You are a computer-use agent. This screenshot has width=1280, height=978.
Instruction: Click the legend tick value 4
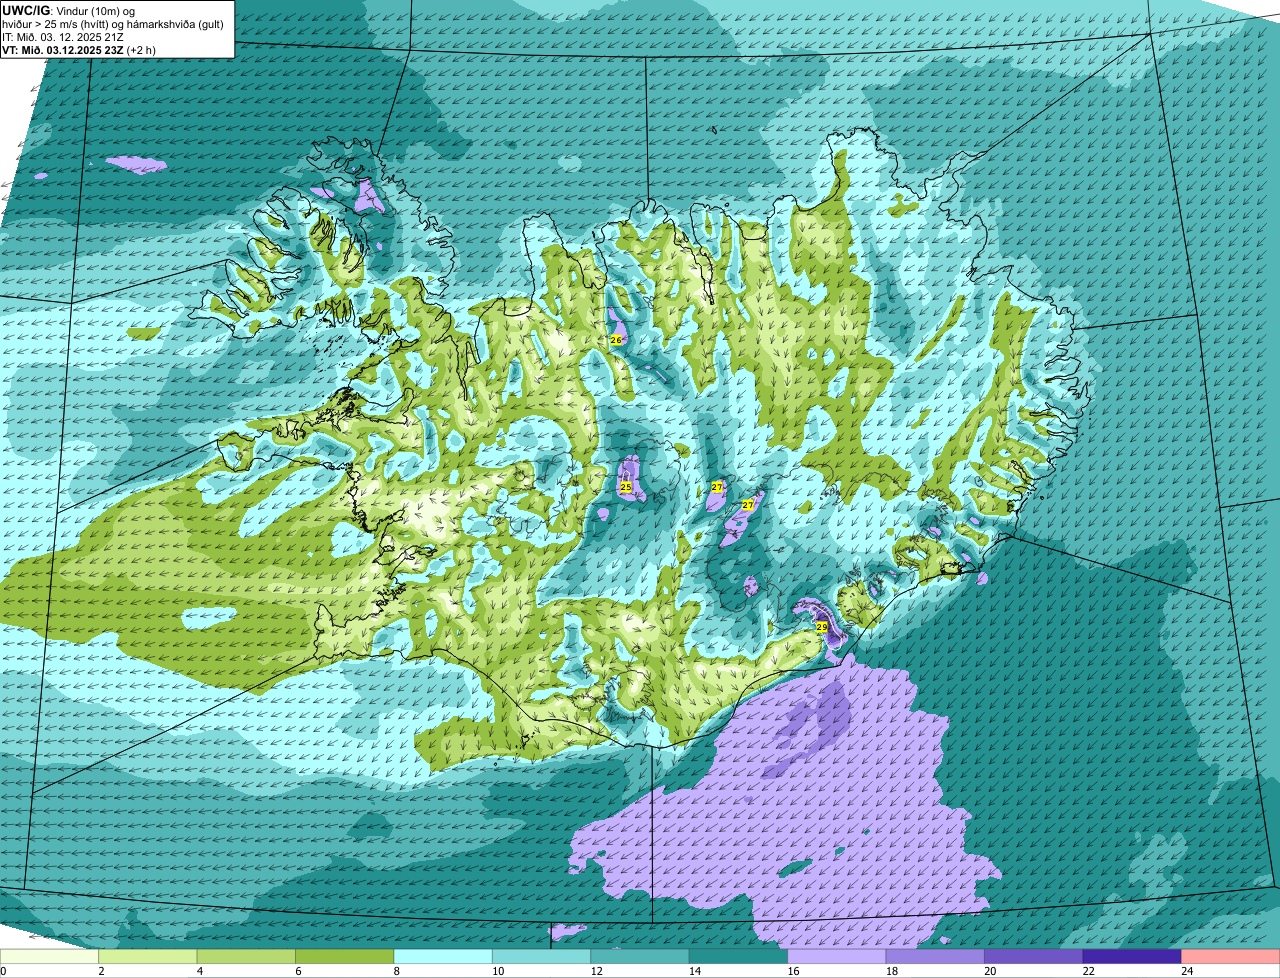tap(199, 971)
